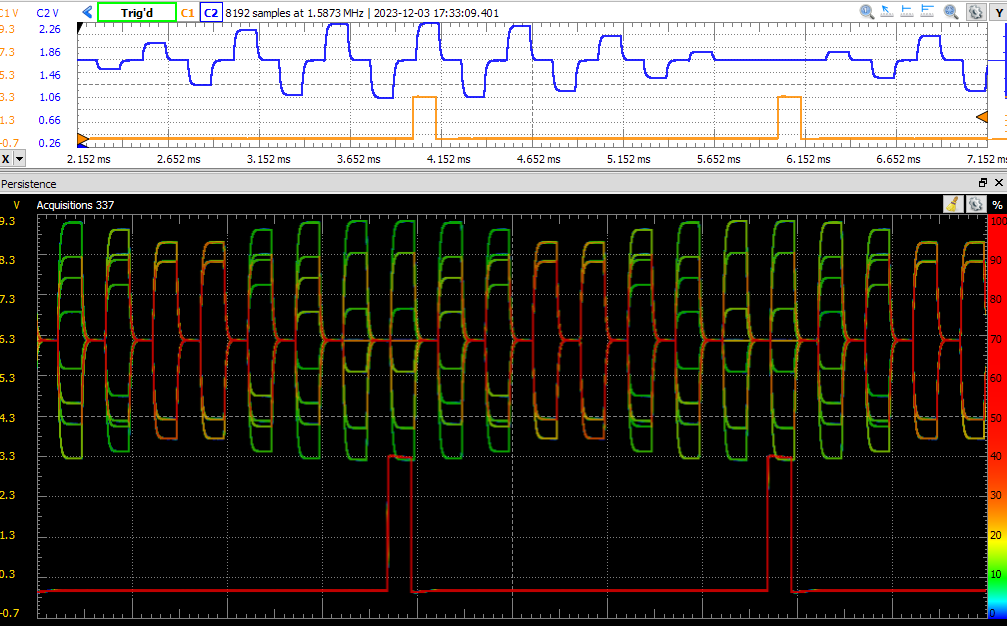Click the 3.652 ms time axis label
1007x626 pixels.
(x=358, y=159)
